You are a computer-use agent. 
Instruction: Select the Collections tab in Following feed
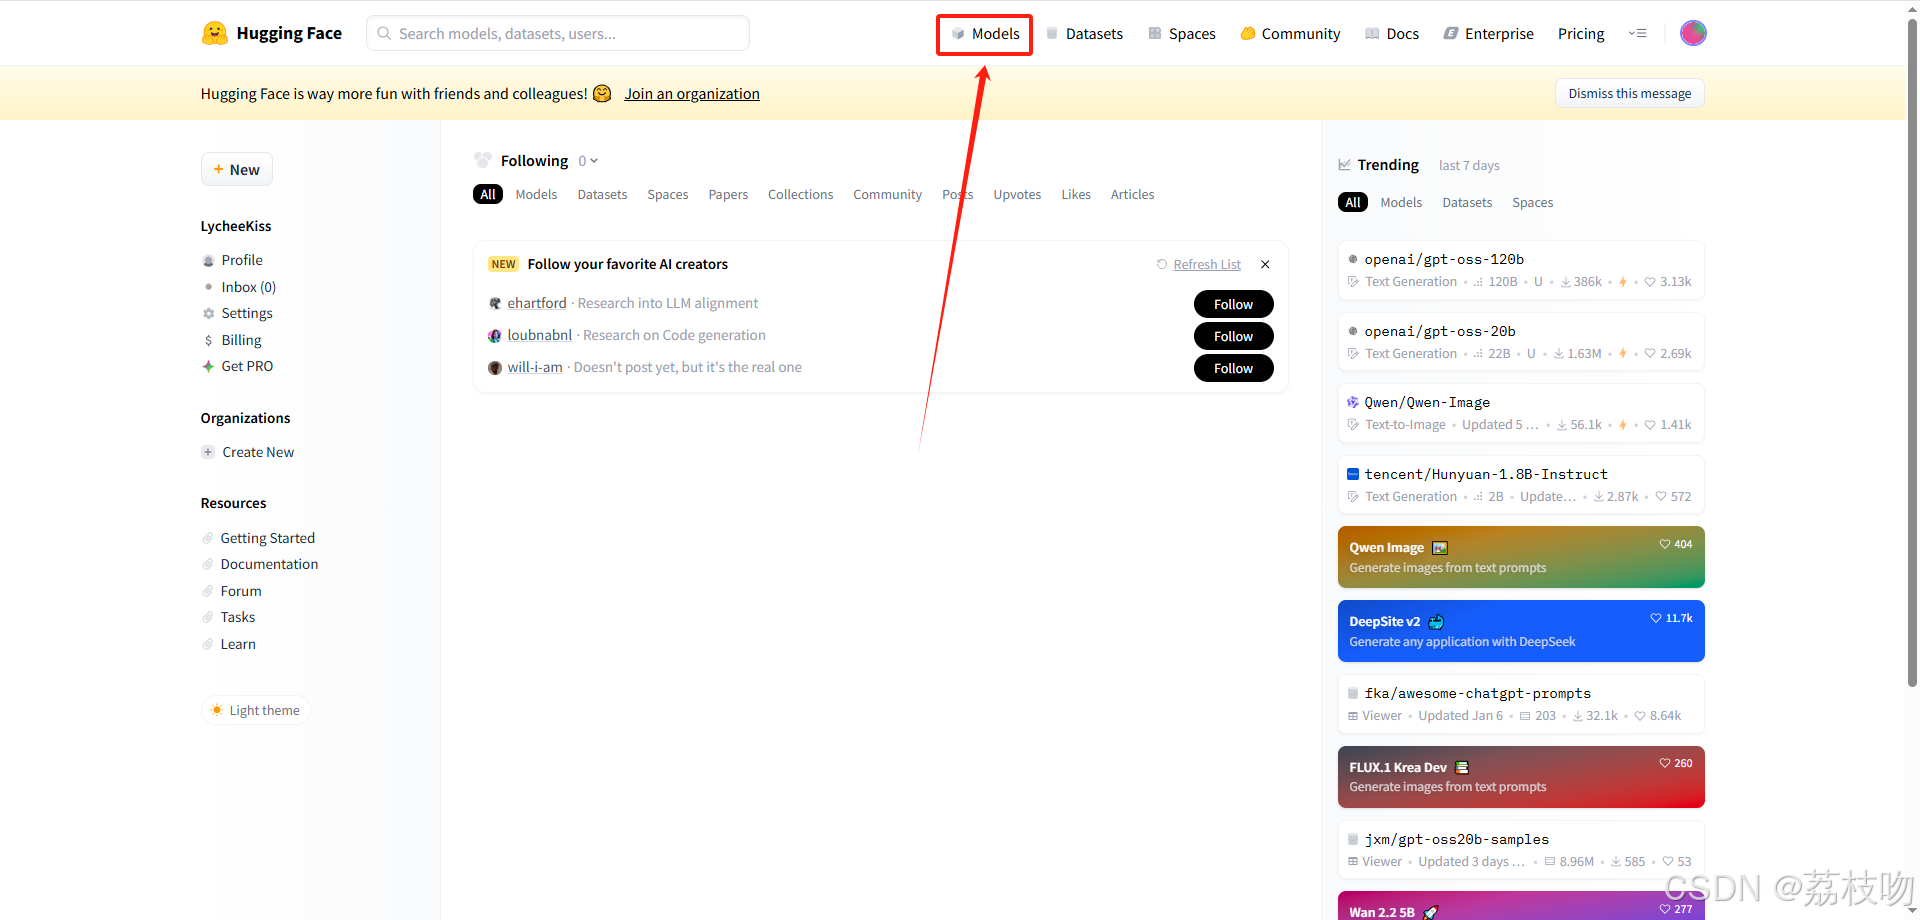click(800, 194)
